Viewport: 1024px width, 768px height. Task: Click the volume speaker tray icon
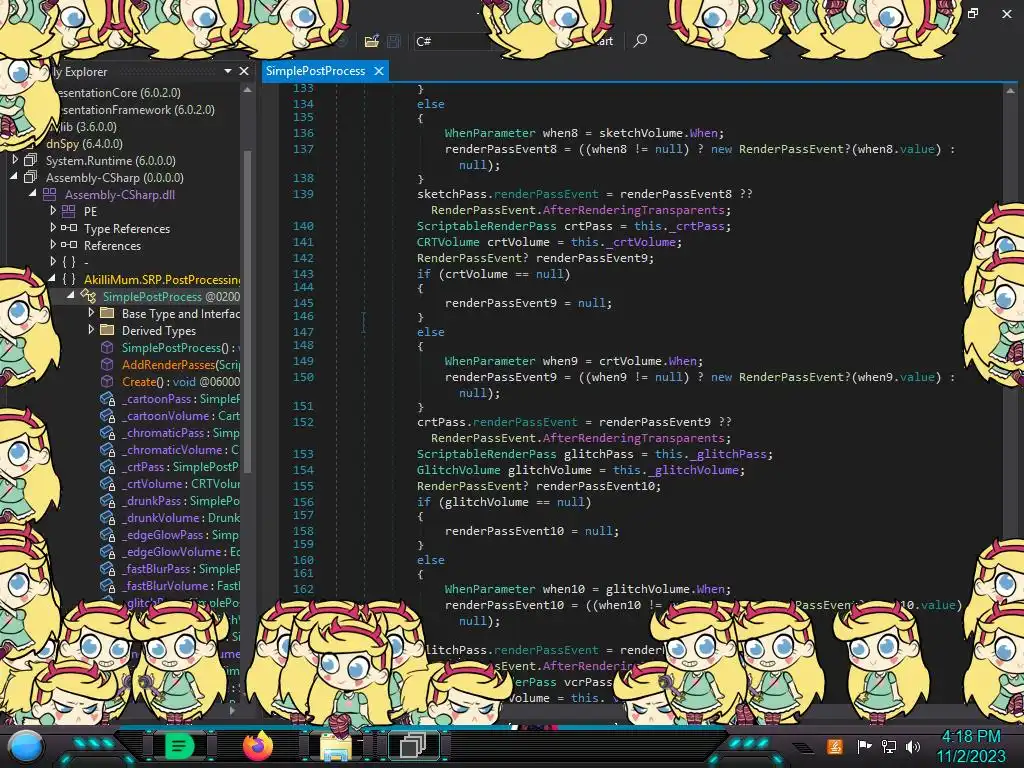point(912,746)
